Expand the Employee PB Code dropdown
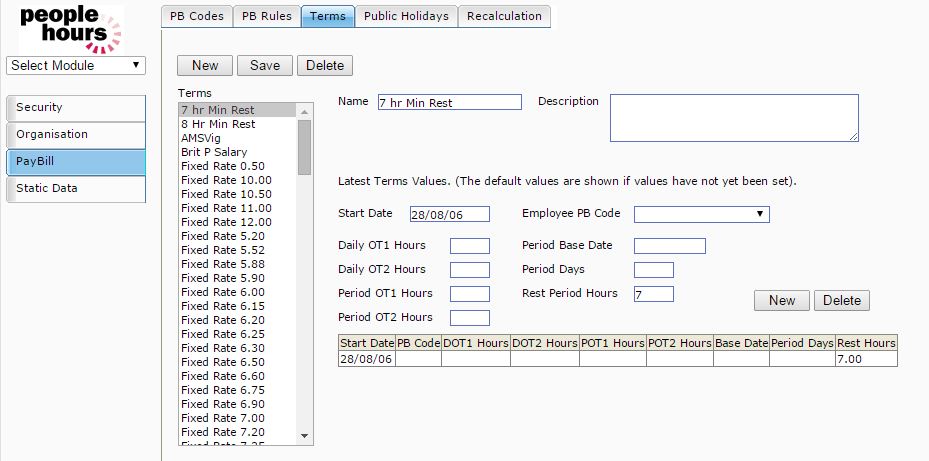 coord(701,214)
